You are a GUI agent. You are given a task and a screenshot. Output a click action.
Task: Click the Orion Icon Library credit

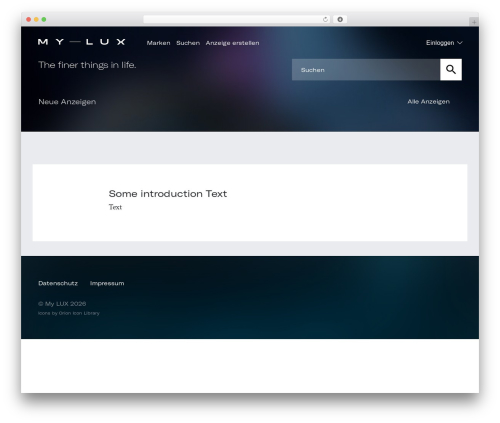click(69, 313)
